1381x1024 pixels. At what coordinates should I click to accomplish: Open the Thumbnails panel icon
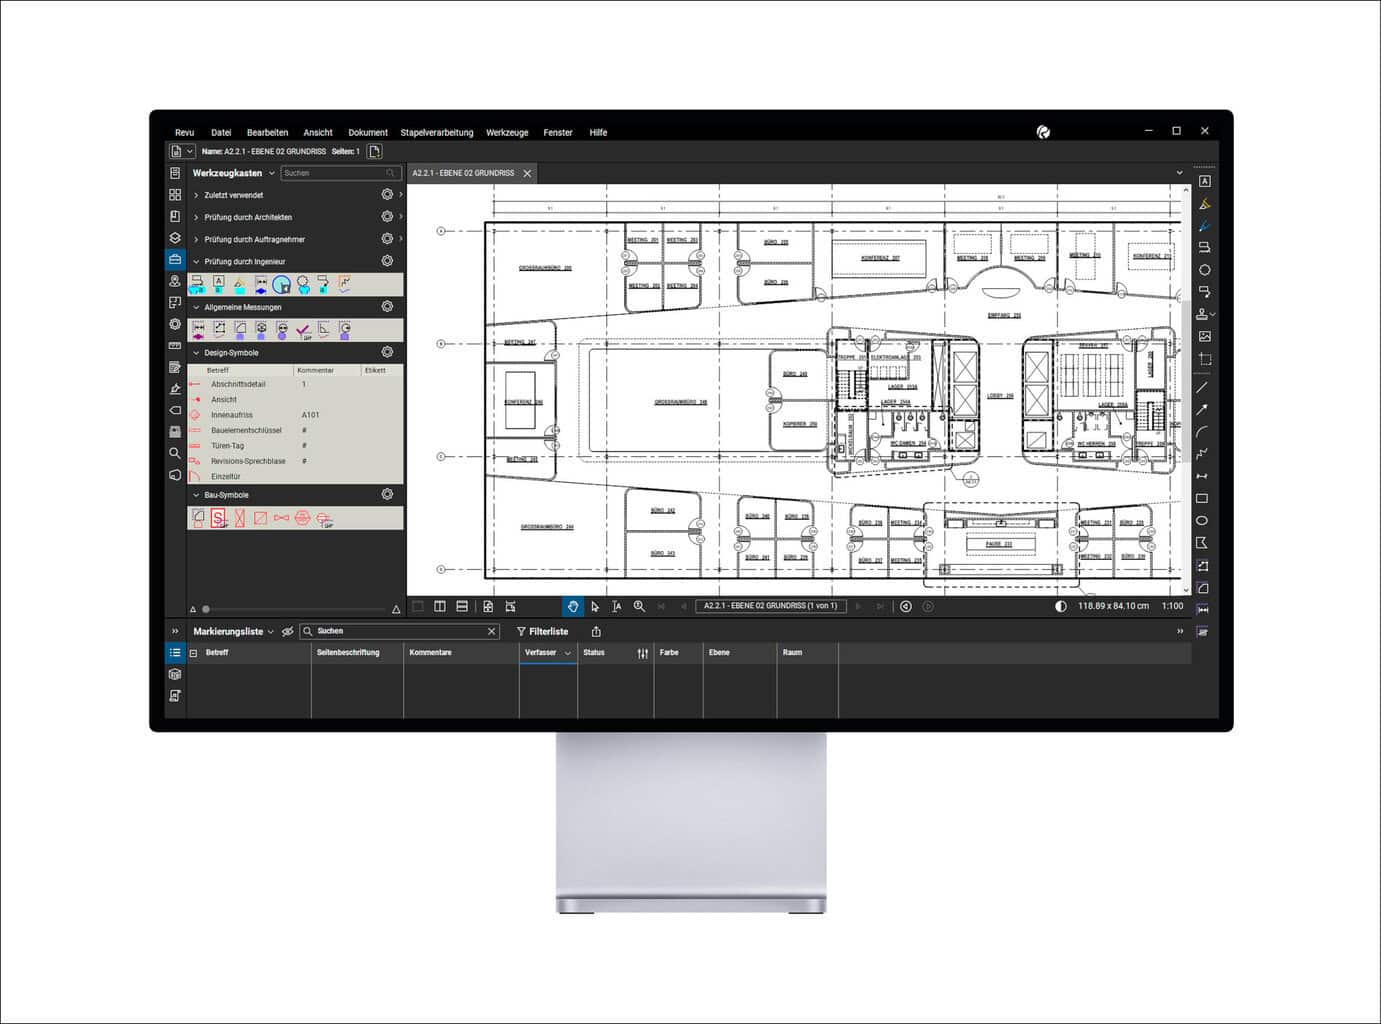point(175,195)
